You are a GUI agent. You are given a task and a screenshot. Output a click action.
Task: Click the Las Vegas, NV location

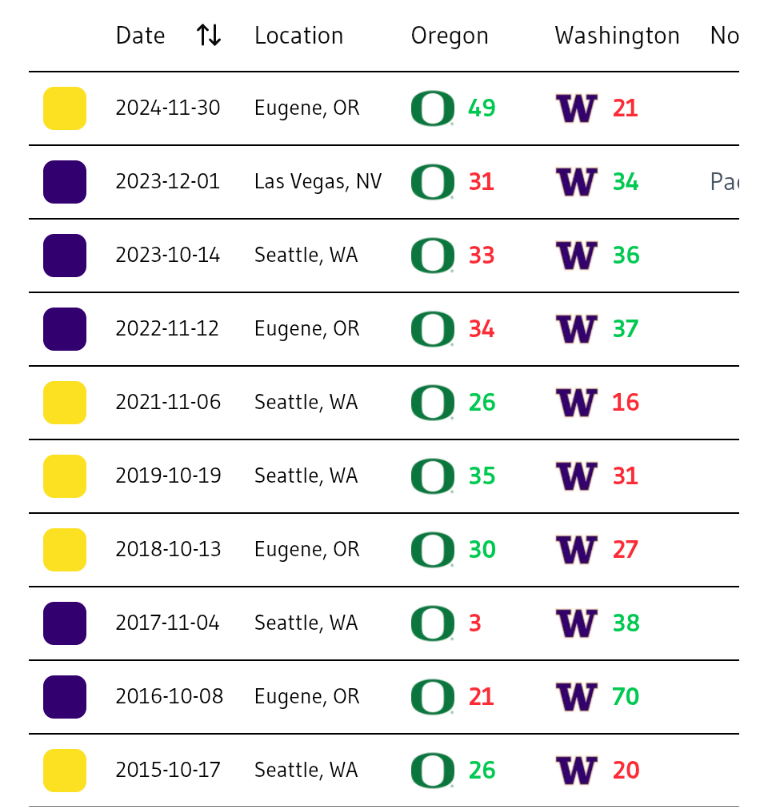317,182
